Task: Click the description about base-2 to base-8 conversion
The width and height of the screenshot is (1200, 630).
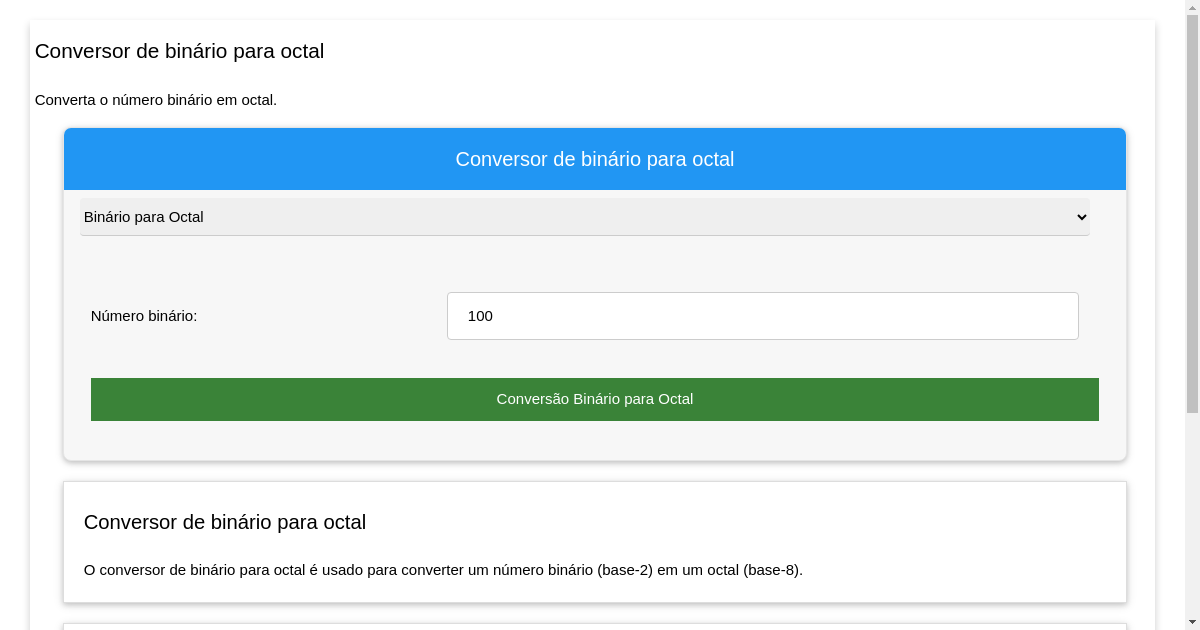Action: click(x=443, y=570)
